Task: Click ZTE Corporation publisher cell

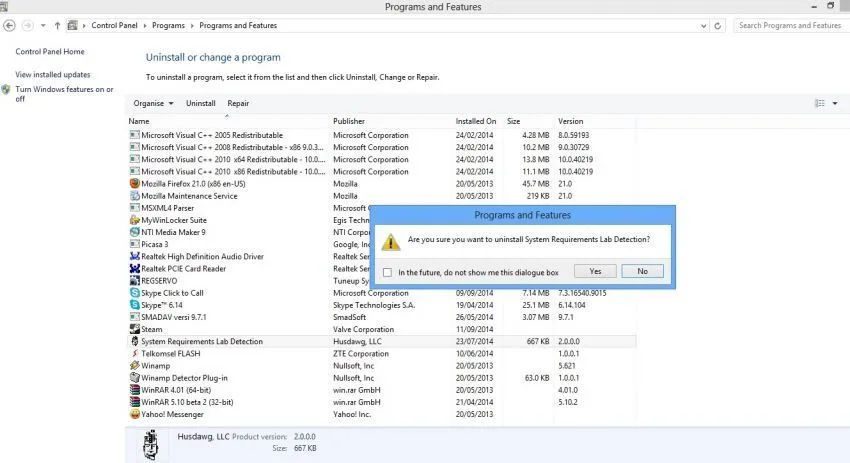Action: click(x=360, y=353)
